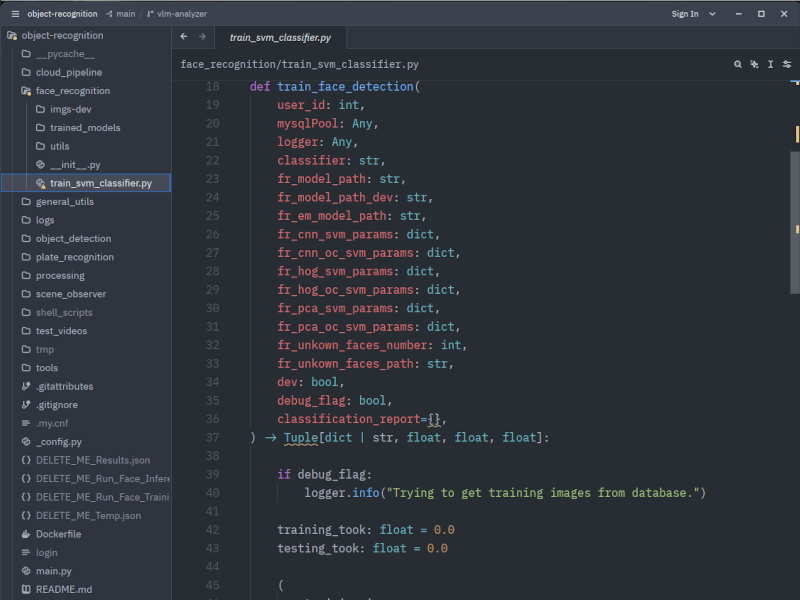The image size is (800, 600).
Task: Open buffer search with the magnifier icon
Action: (738, 64)
